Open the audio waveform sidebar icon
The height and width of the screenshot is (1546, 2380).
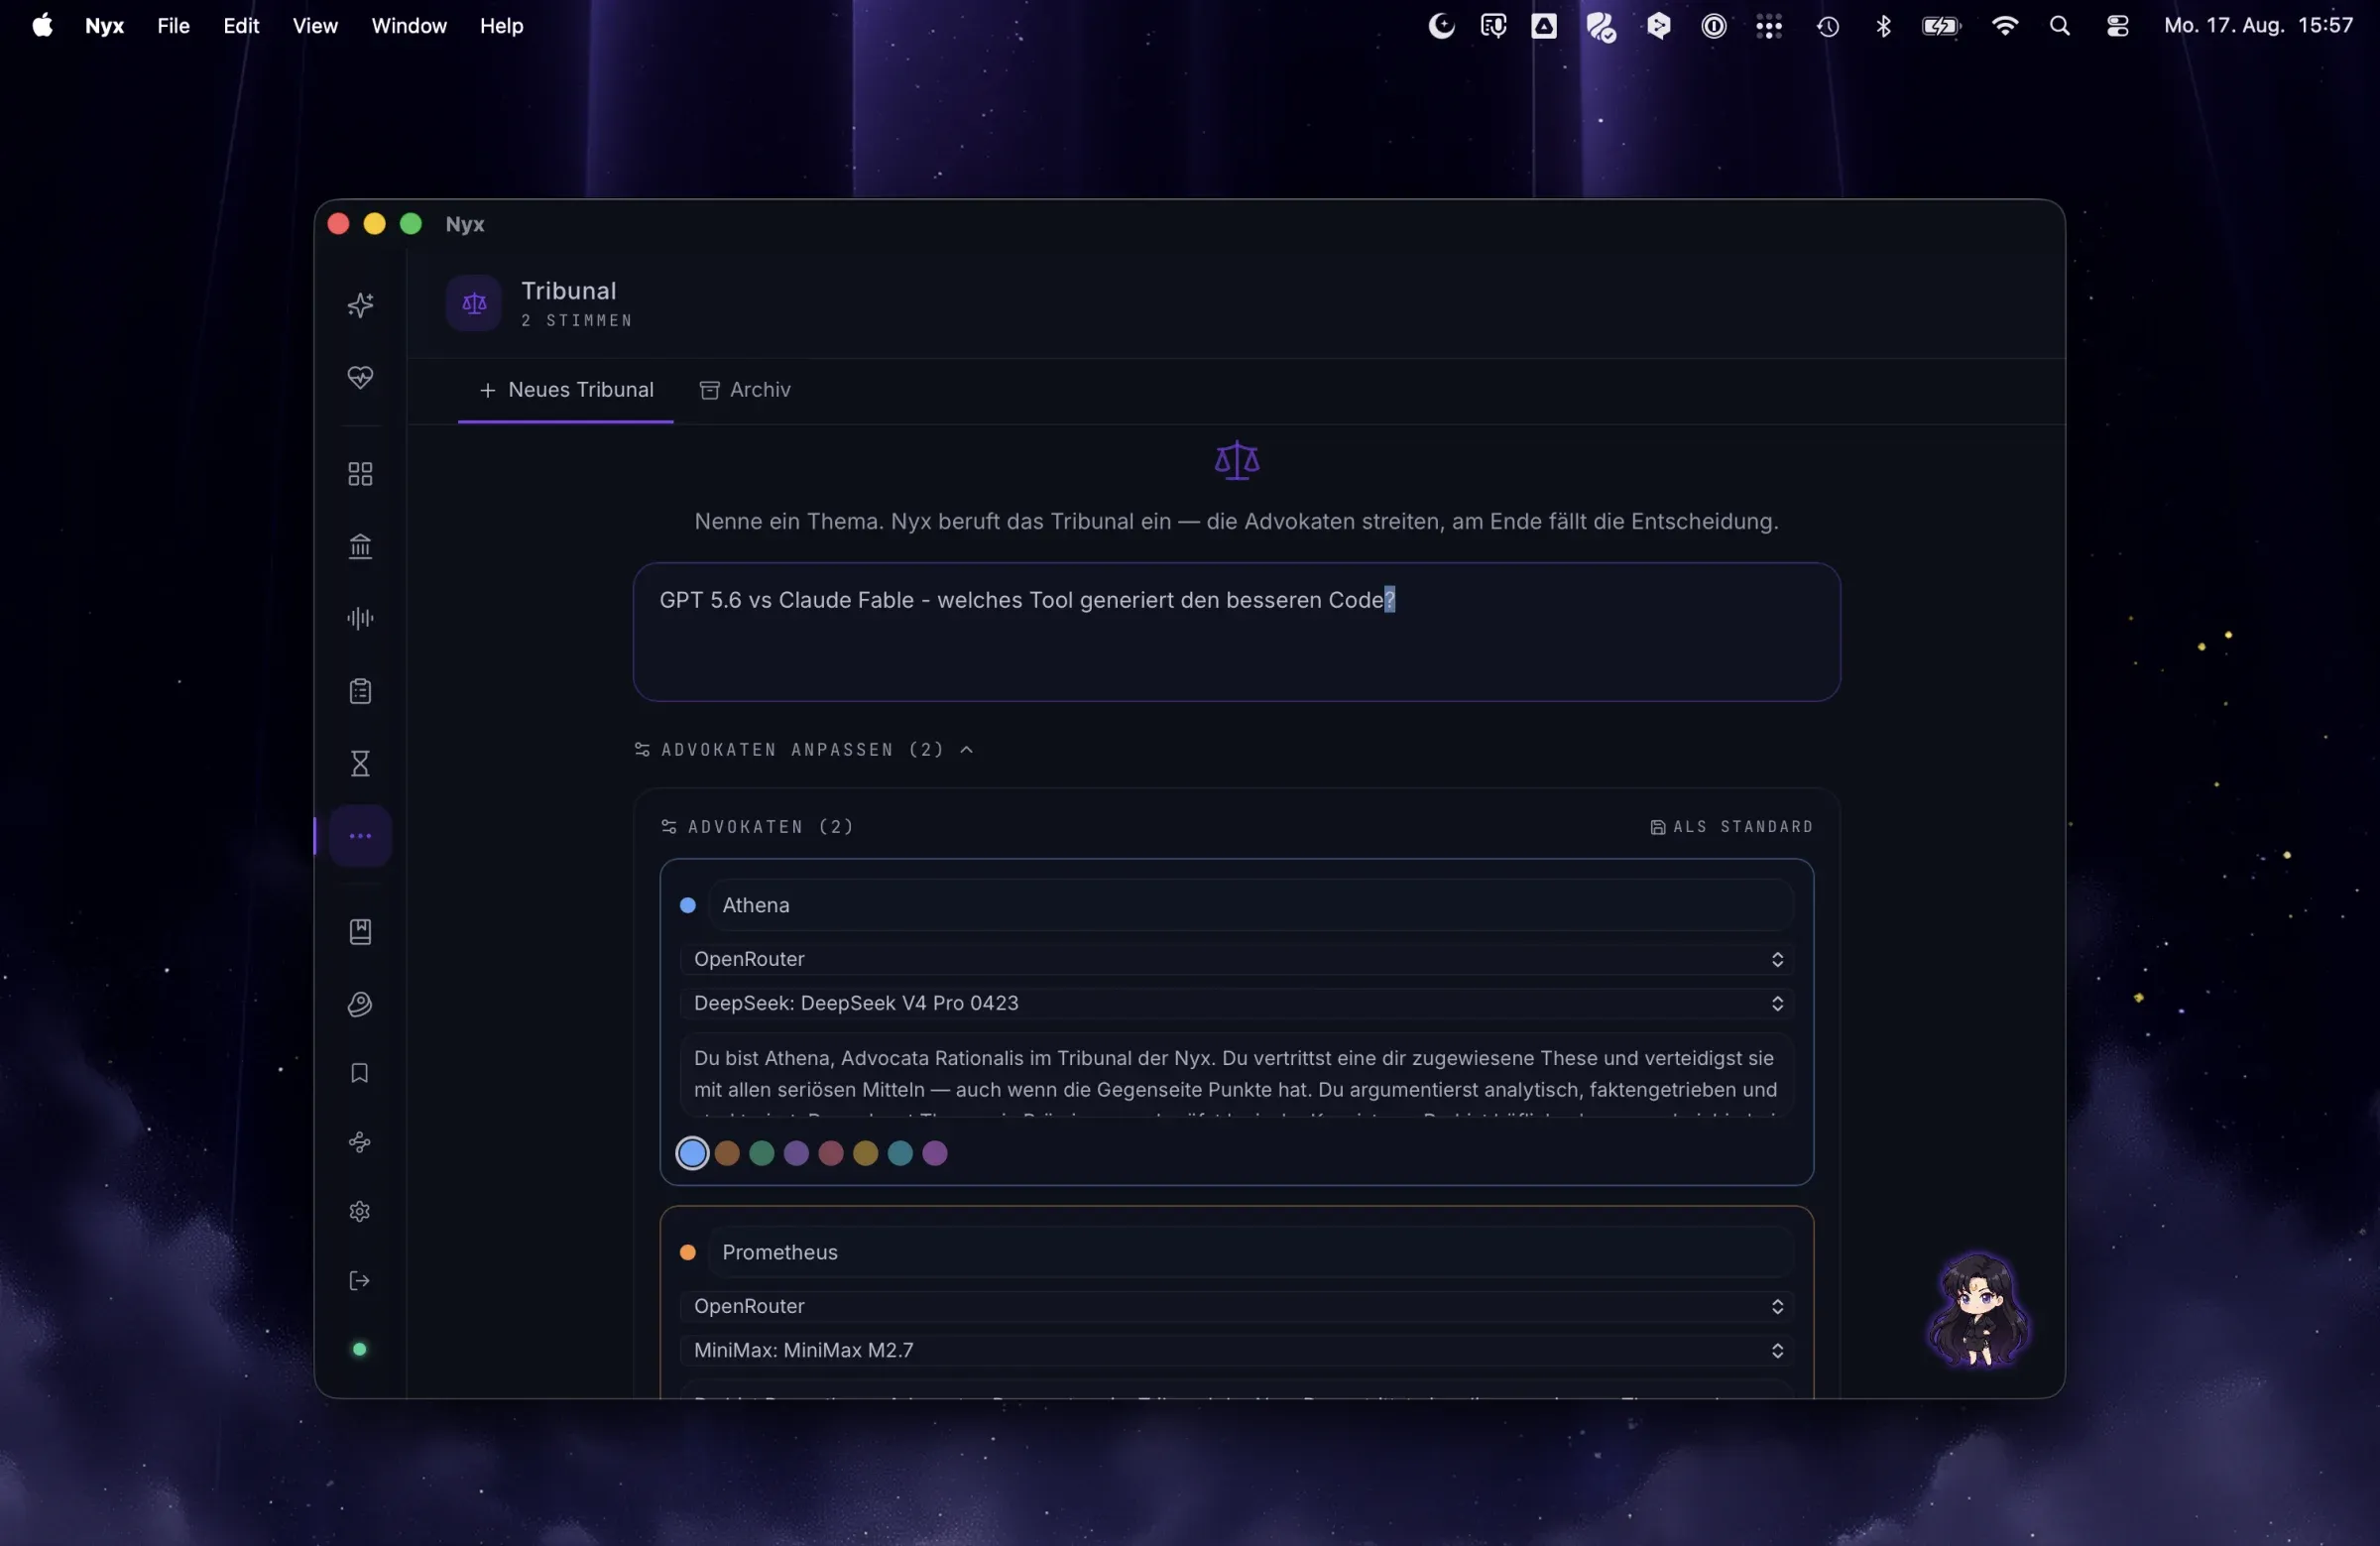[360, 618]
